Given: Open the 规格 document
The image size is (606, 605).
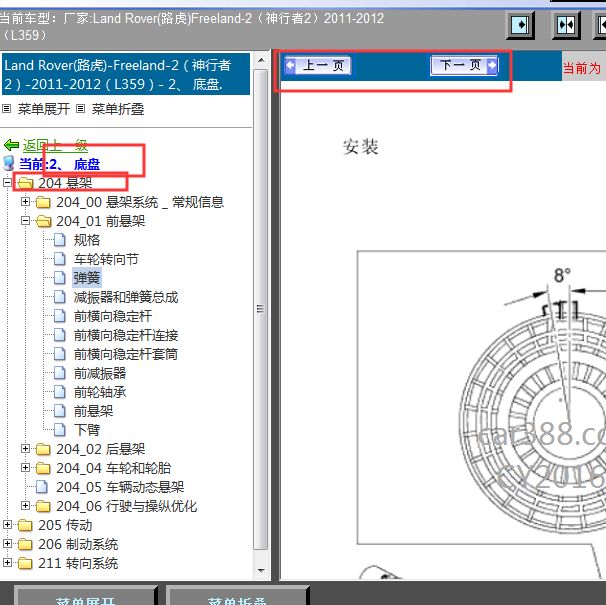Looking at the screenshot, I should coord(87,240).
